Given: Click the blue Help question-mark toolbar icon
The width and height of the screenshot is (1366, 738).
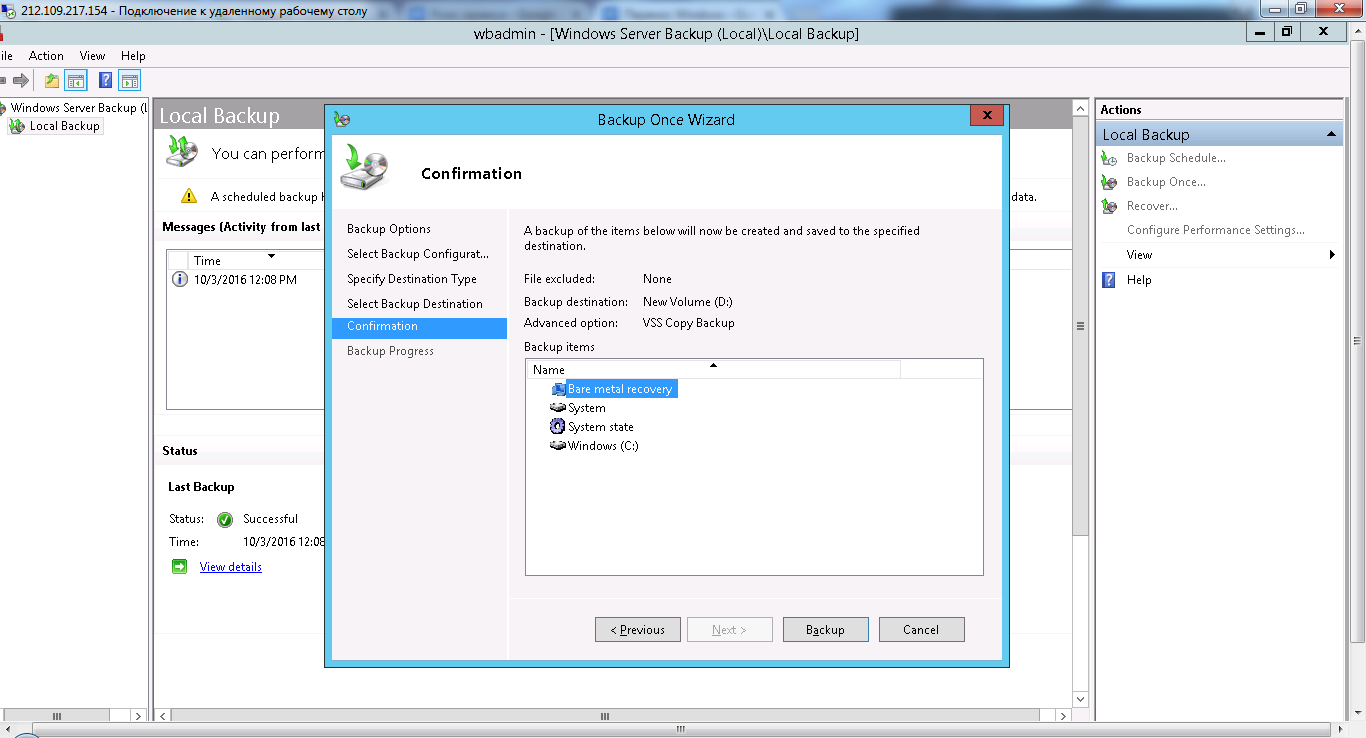Looking at the screenshot, I should coord(105,80).
